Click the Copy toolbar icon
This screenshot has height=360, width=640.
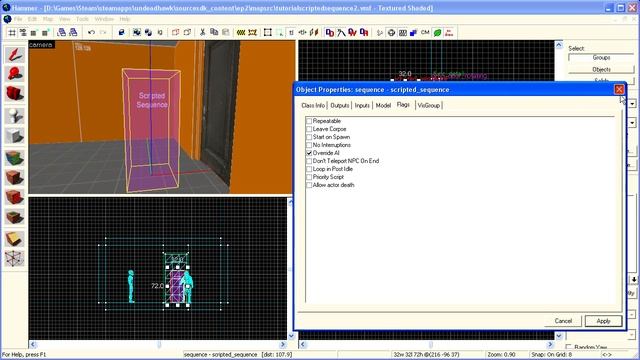click(214, 32)
